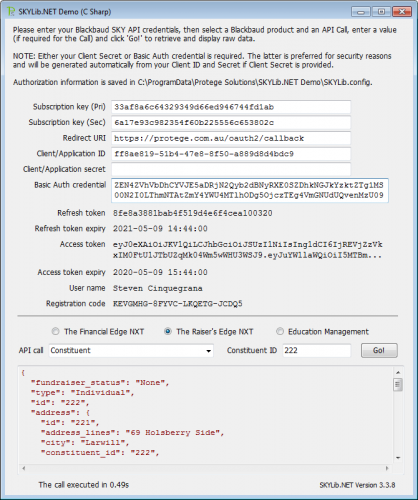Click the status text 'The call executed in 0.49s'
This screenshot has height=500, width=418.
(84, 485)
